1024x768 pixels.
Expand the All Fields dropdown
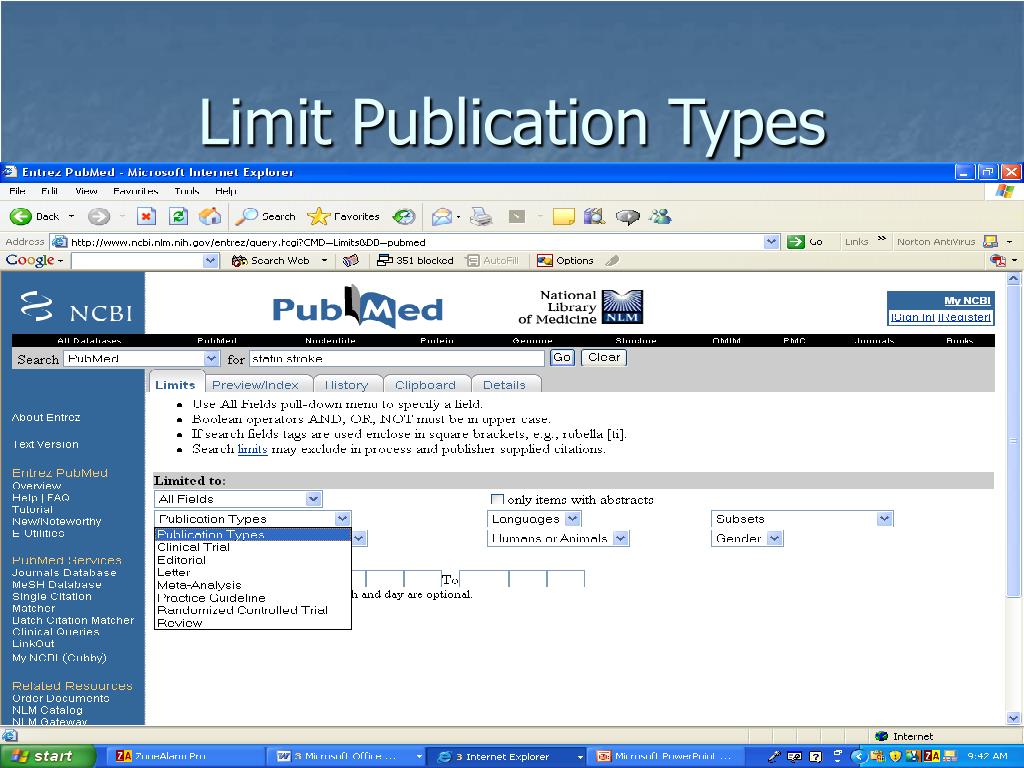coord(313,499)
